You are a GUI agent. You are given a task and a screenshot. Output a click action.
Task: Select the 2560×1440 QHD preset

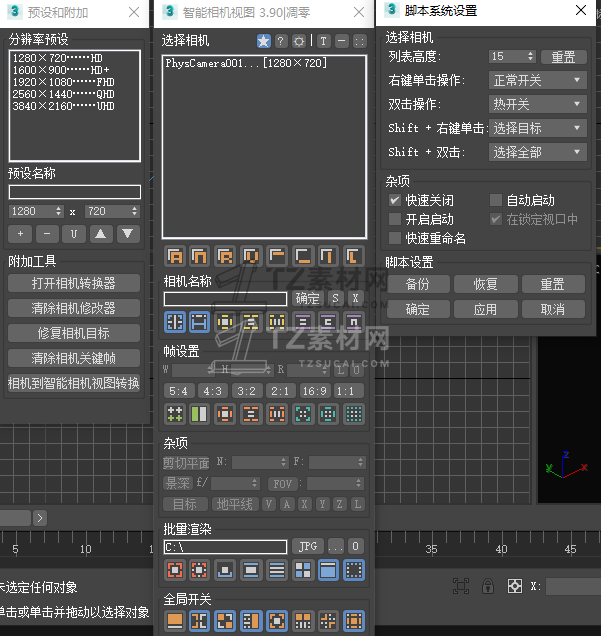pos(63,94)
